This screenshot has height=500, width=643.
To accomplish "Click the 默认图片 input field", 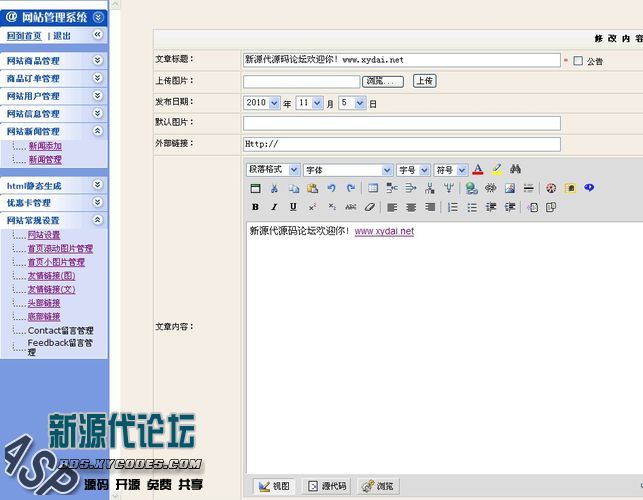I will [401, 123].
